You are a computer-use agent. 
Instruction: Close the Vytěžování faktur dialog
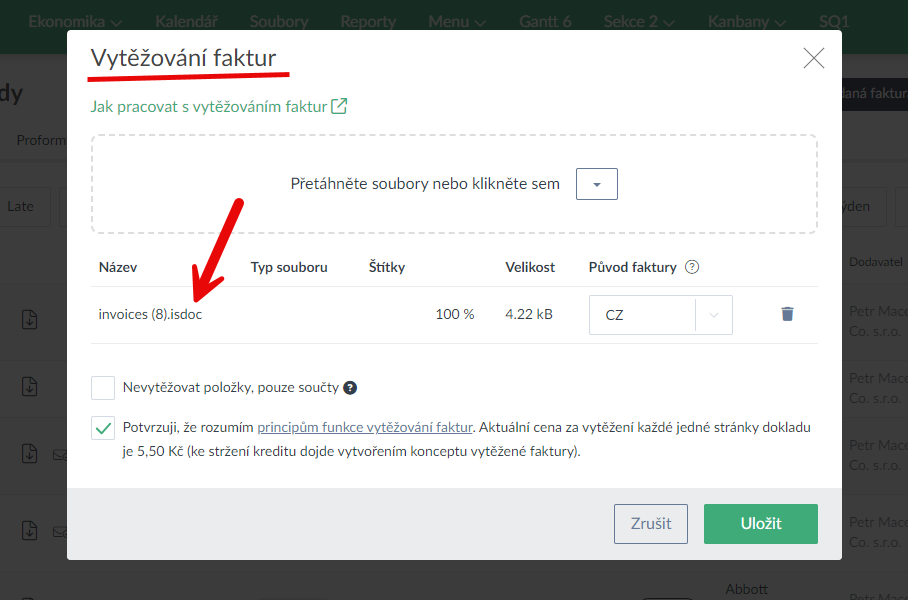click(x=814, y=58)
